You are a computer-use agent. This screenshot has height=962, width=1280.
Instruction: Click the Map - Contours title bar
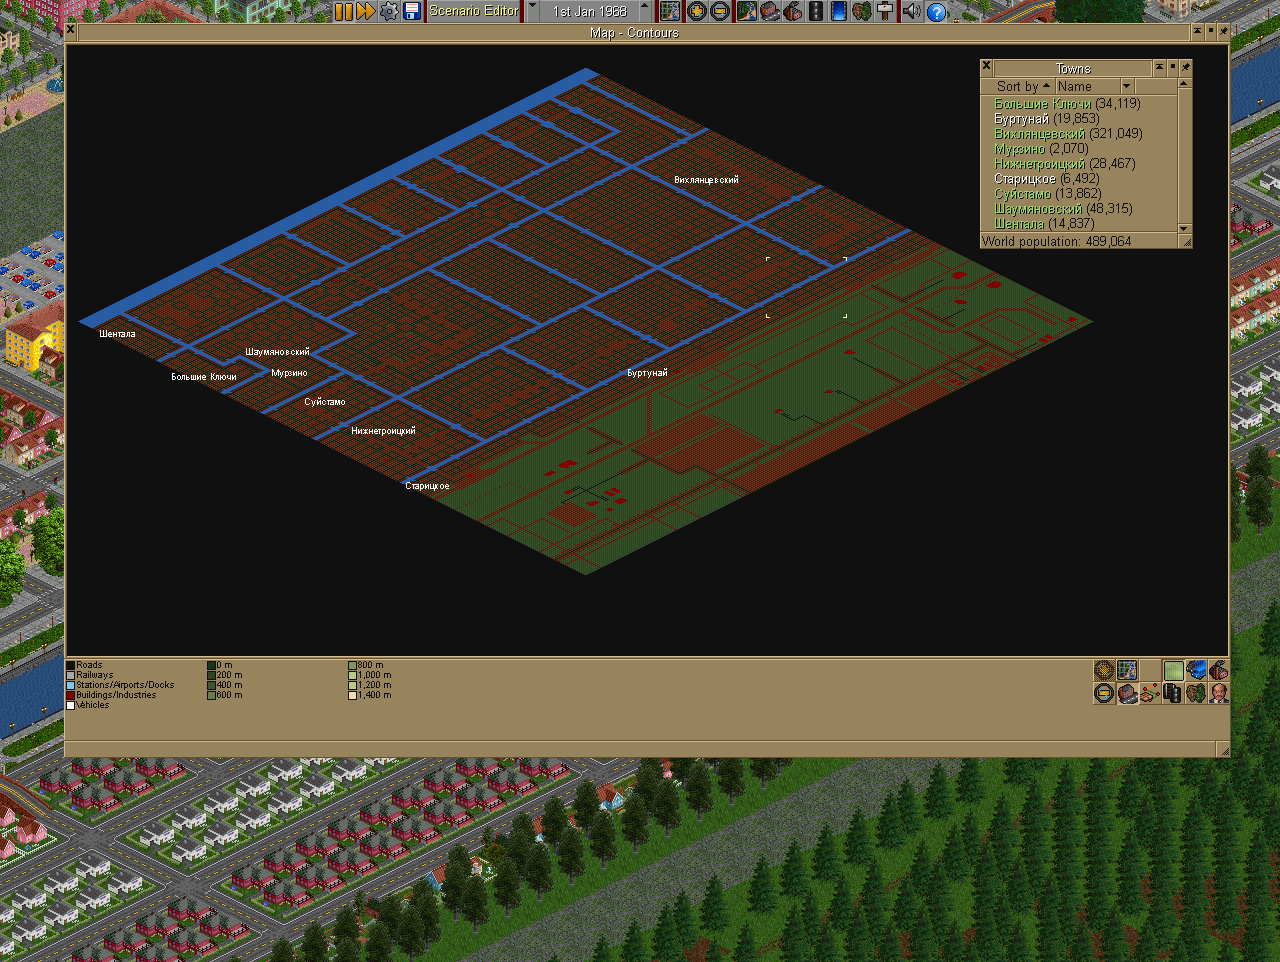click(x=634, y=32)
